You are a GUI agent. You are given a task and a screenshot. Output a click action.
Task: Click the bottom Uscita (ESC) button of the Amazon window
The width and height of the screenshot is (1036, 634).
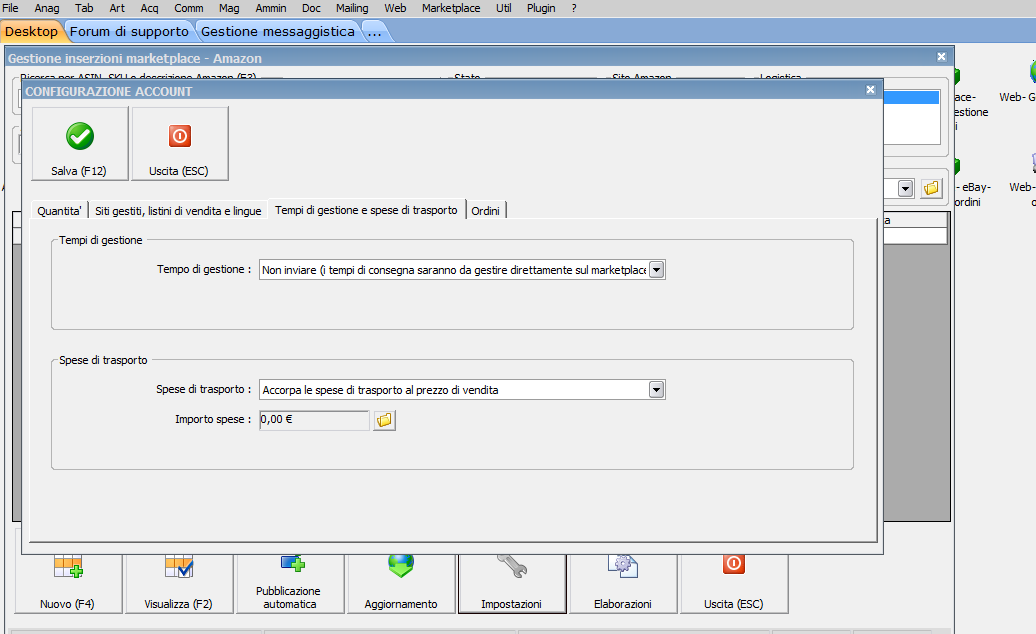click(x=734, y=584)
